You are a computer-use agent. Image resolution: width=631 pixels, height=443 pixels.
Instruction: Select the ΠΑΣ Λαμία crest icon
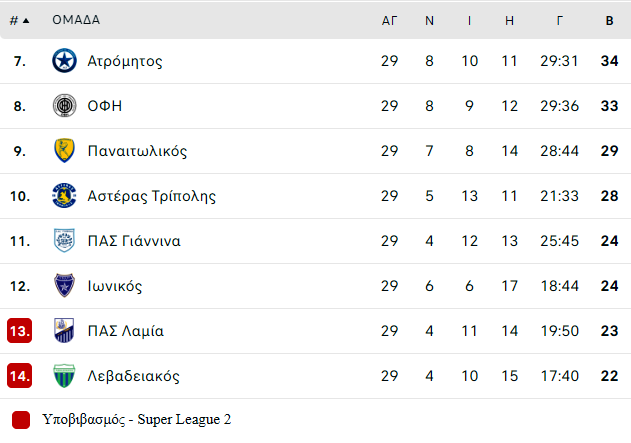click(64, 330)
